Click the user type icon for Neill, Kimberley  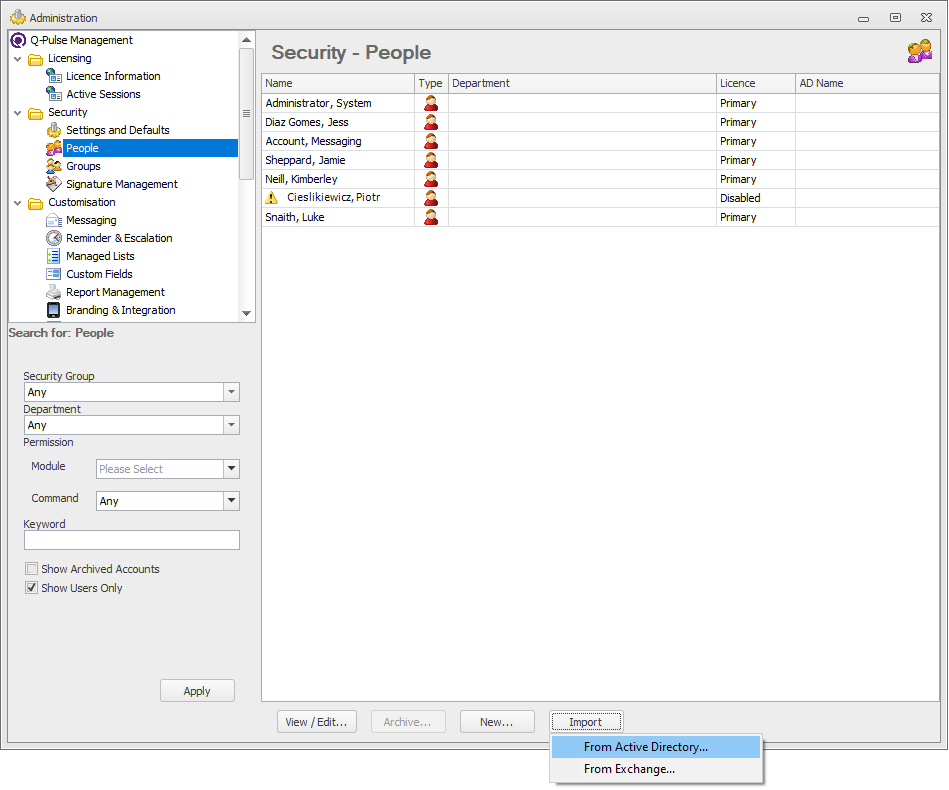coord(431,179)
